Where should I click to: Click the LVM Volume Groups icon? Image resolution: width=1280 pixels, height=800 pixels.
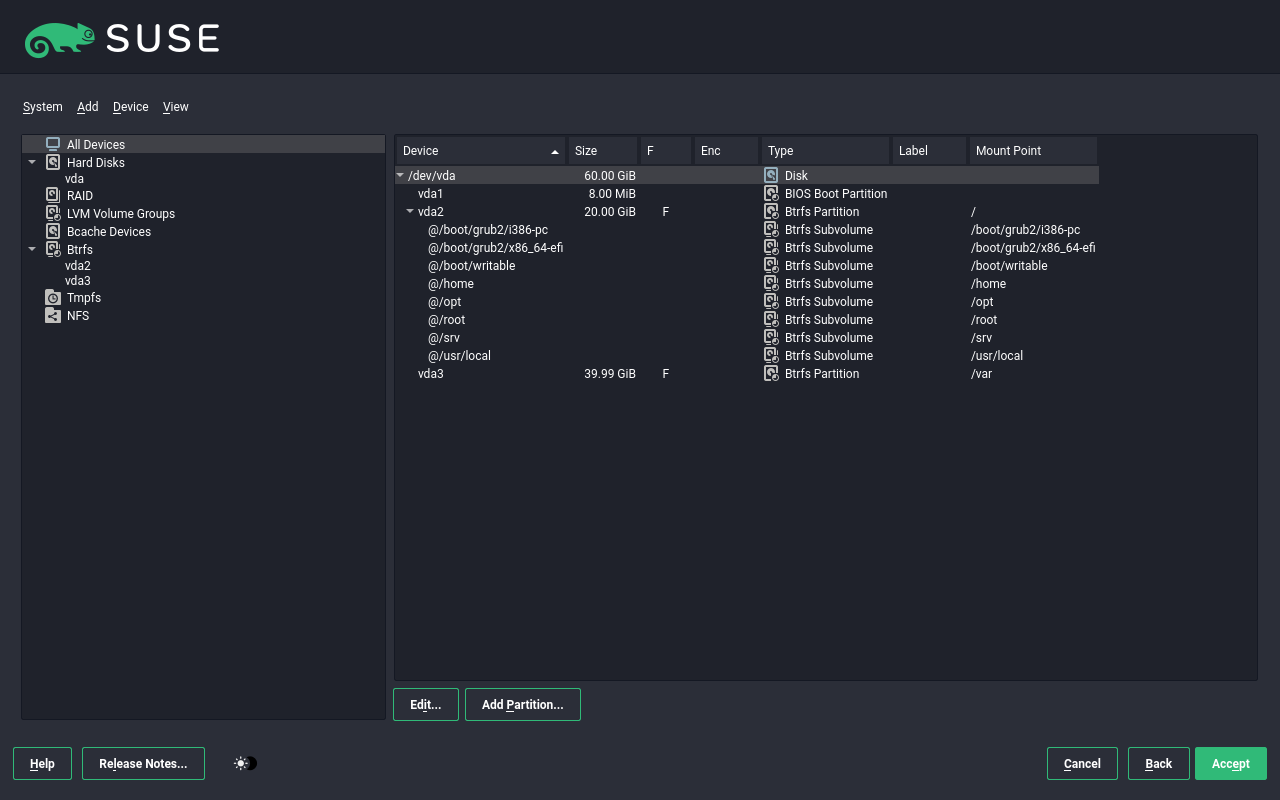point(53,213)
